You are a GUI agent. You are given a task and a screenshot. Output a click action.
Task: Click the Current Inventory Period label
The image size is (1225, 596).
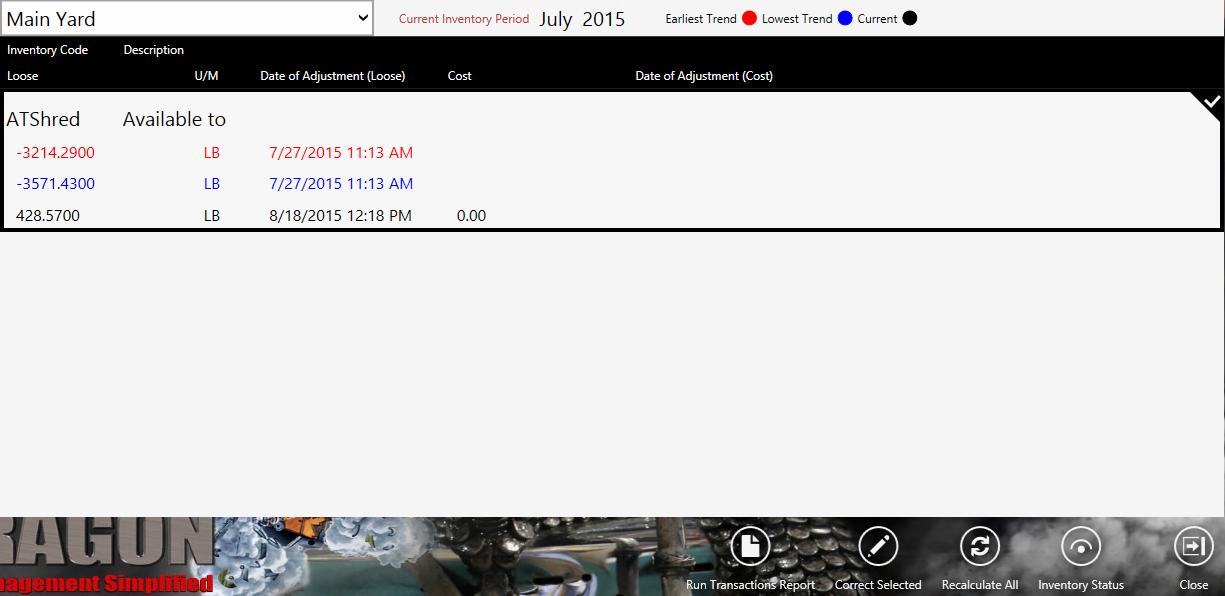coord(464,19)
